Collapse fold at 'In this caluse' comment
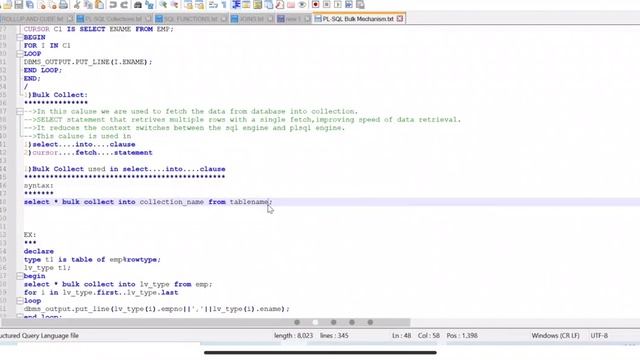This screenshot has width=640, height=360. pos(19,111)
